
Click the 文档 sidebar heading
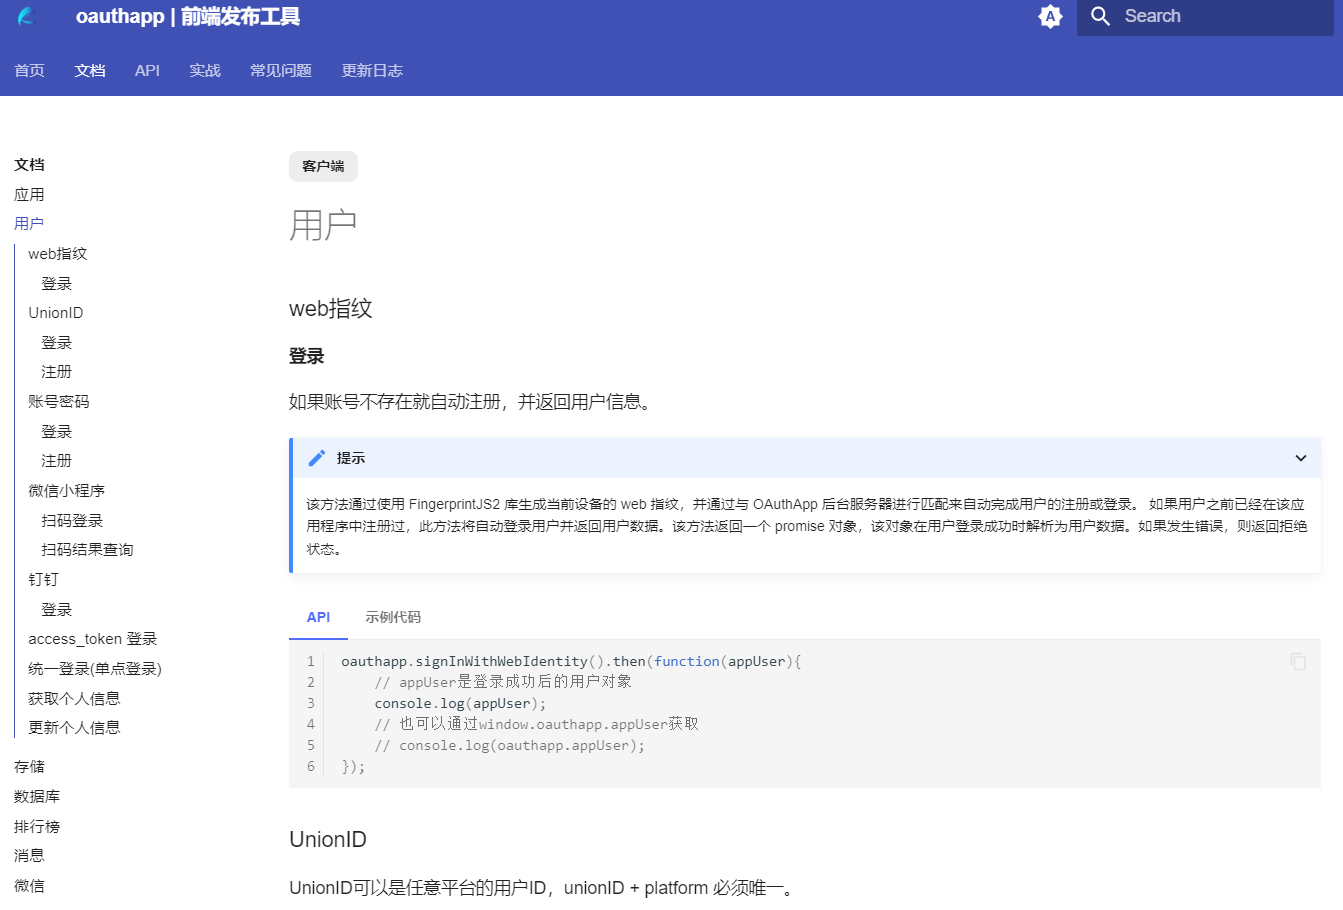tap(29, 164)
